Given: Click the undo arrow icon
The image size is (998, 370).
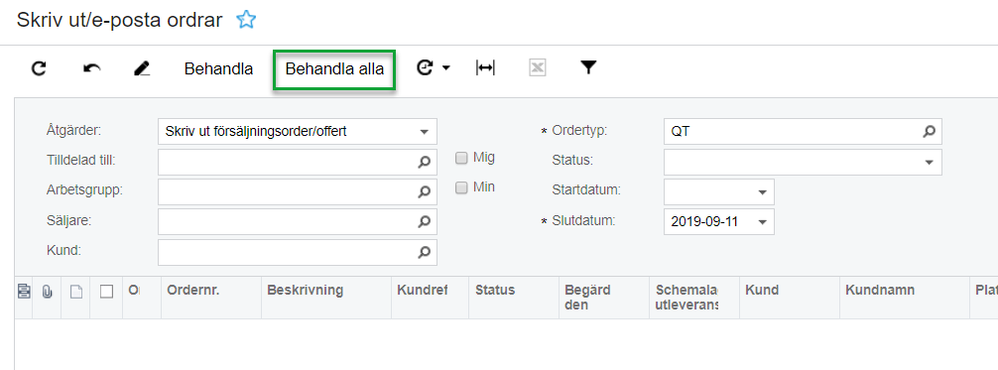Looking at the screenshot, I should 92,68.
